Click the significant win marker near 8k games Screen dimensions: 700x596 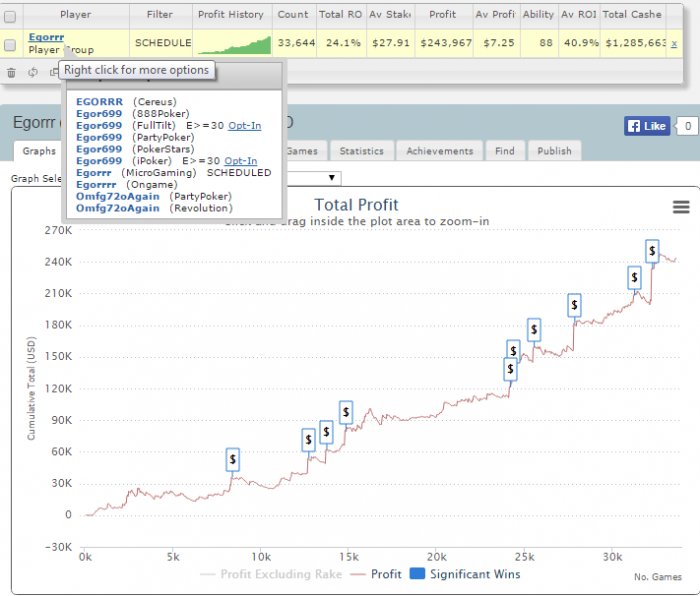click(233, 459)
